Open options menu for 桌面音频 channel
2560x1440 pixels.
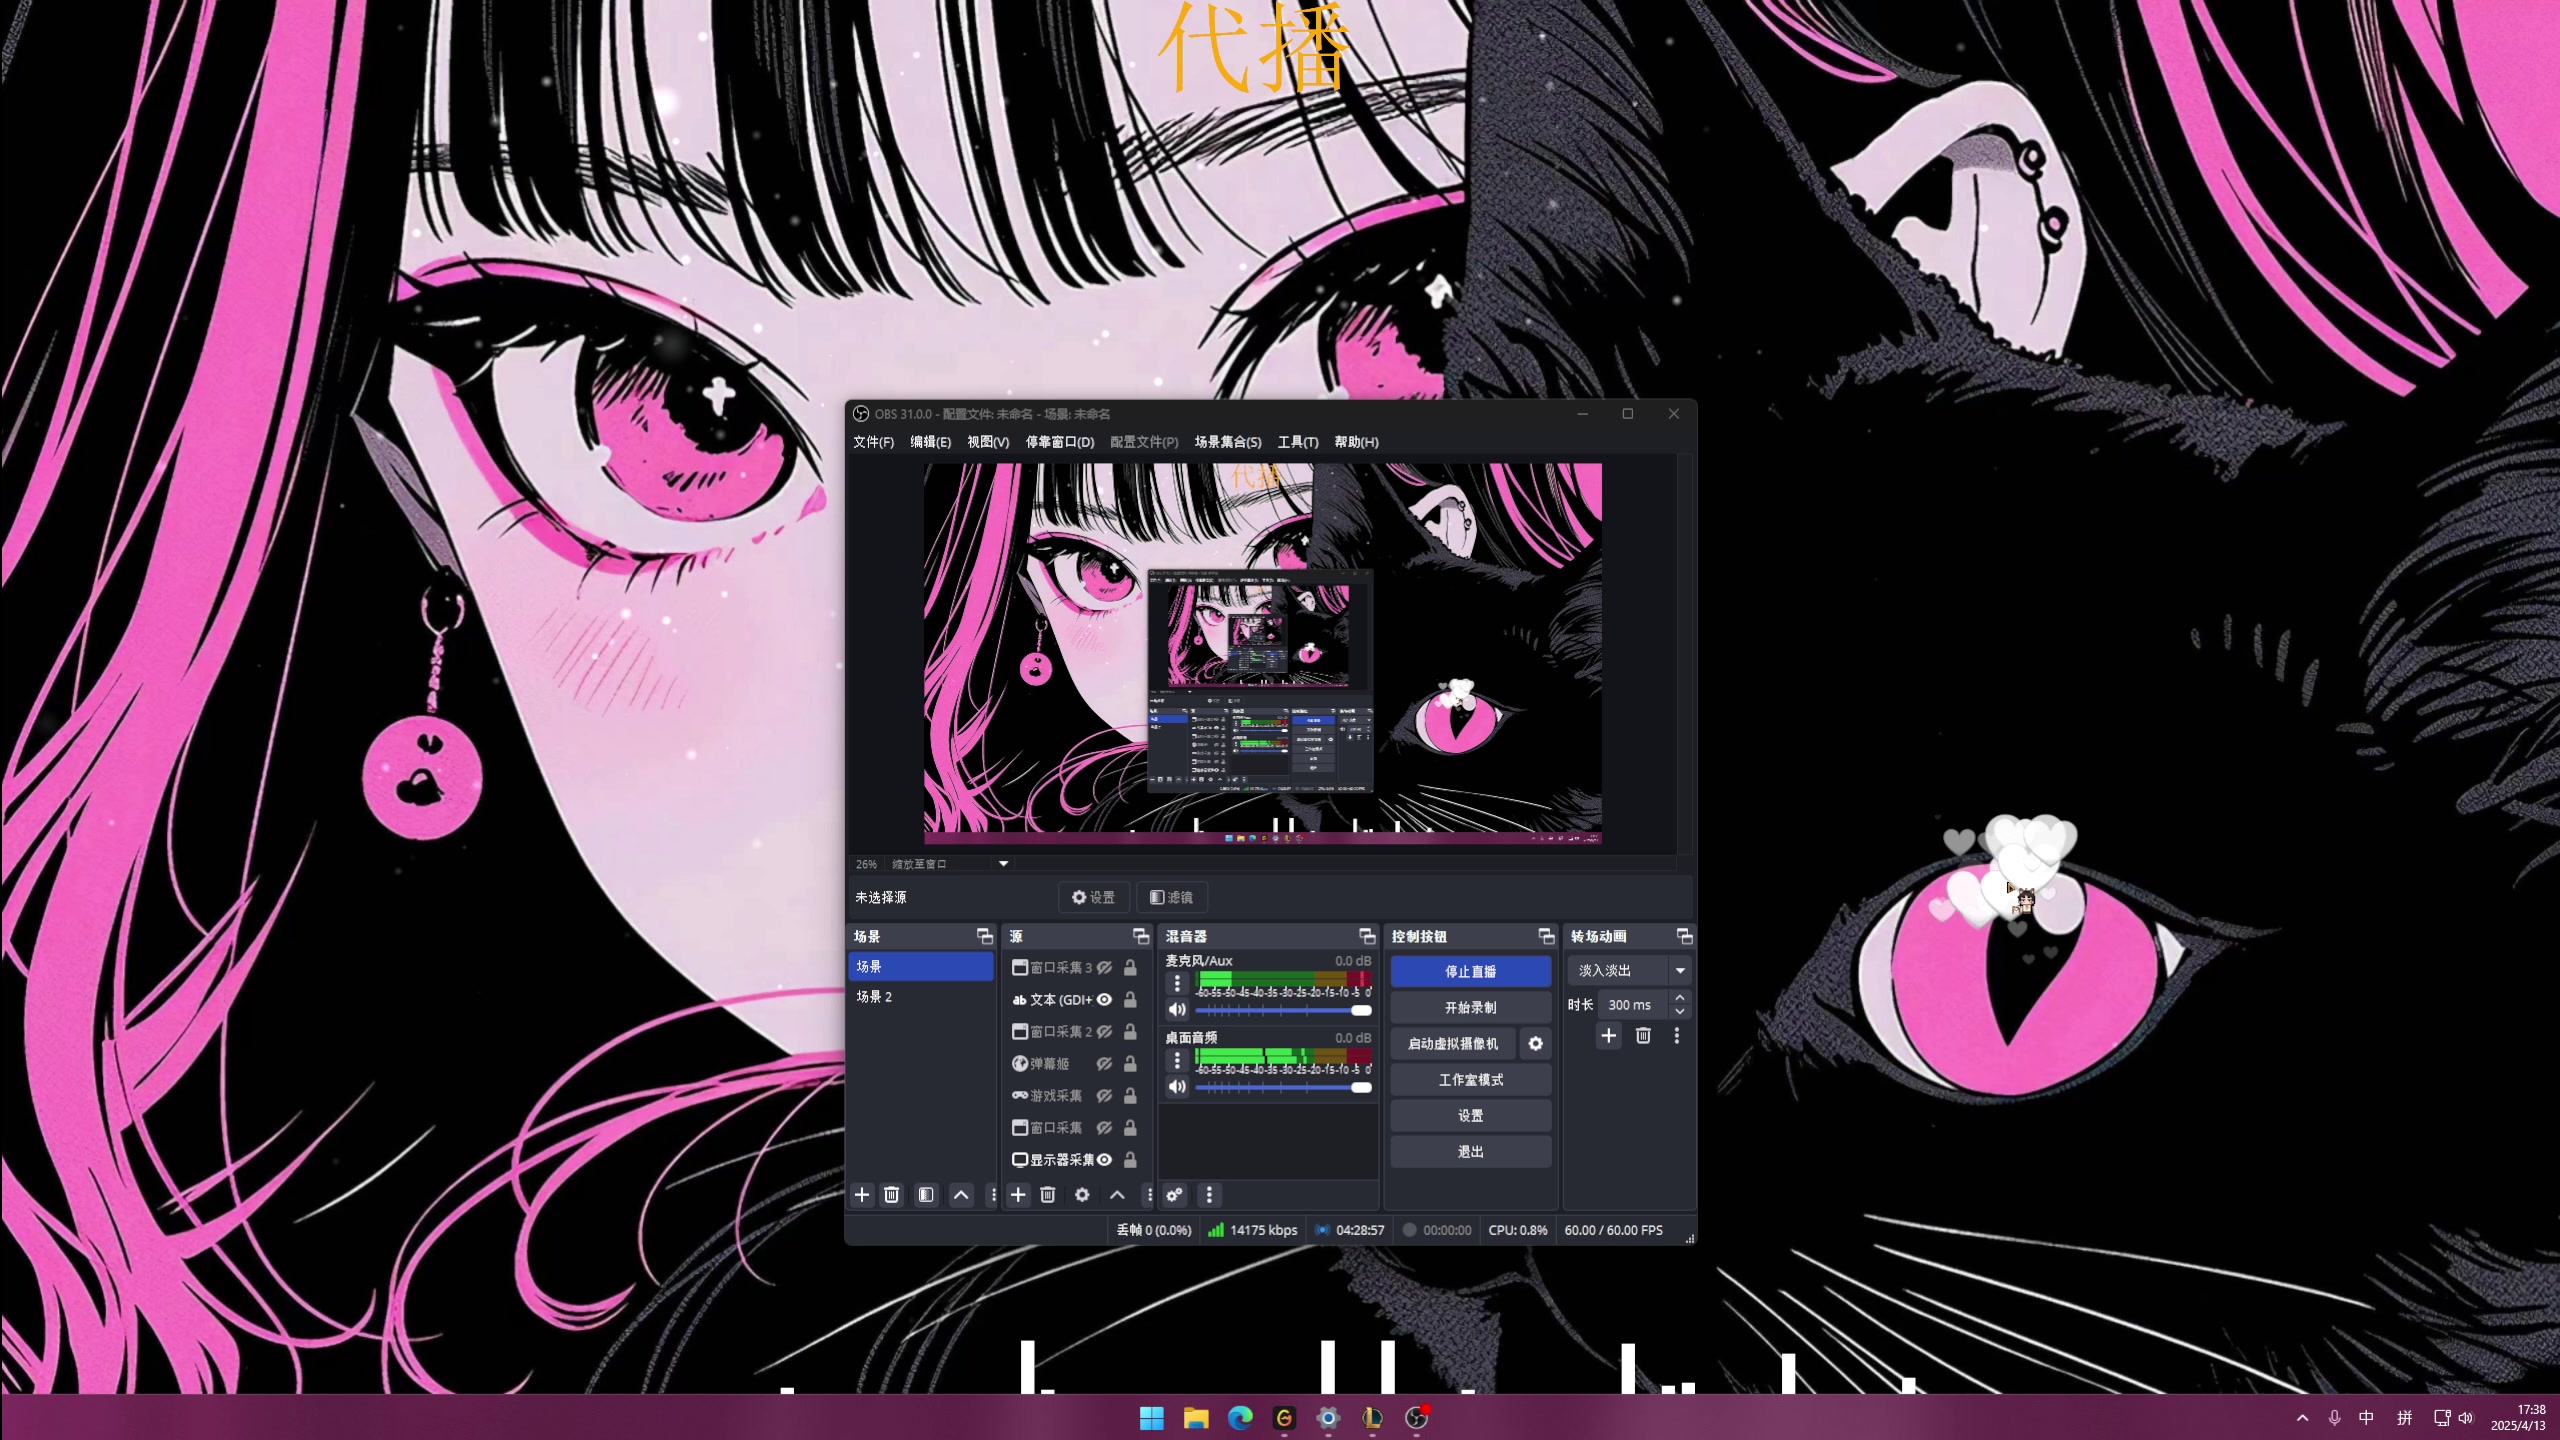pos(1177,1060)
